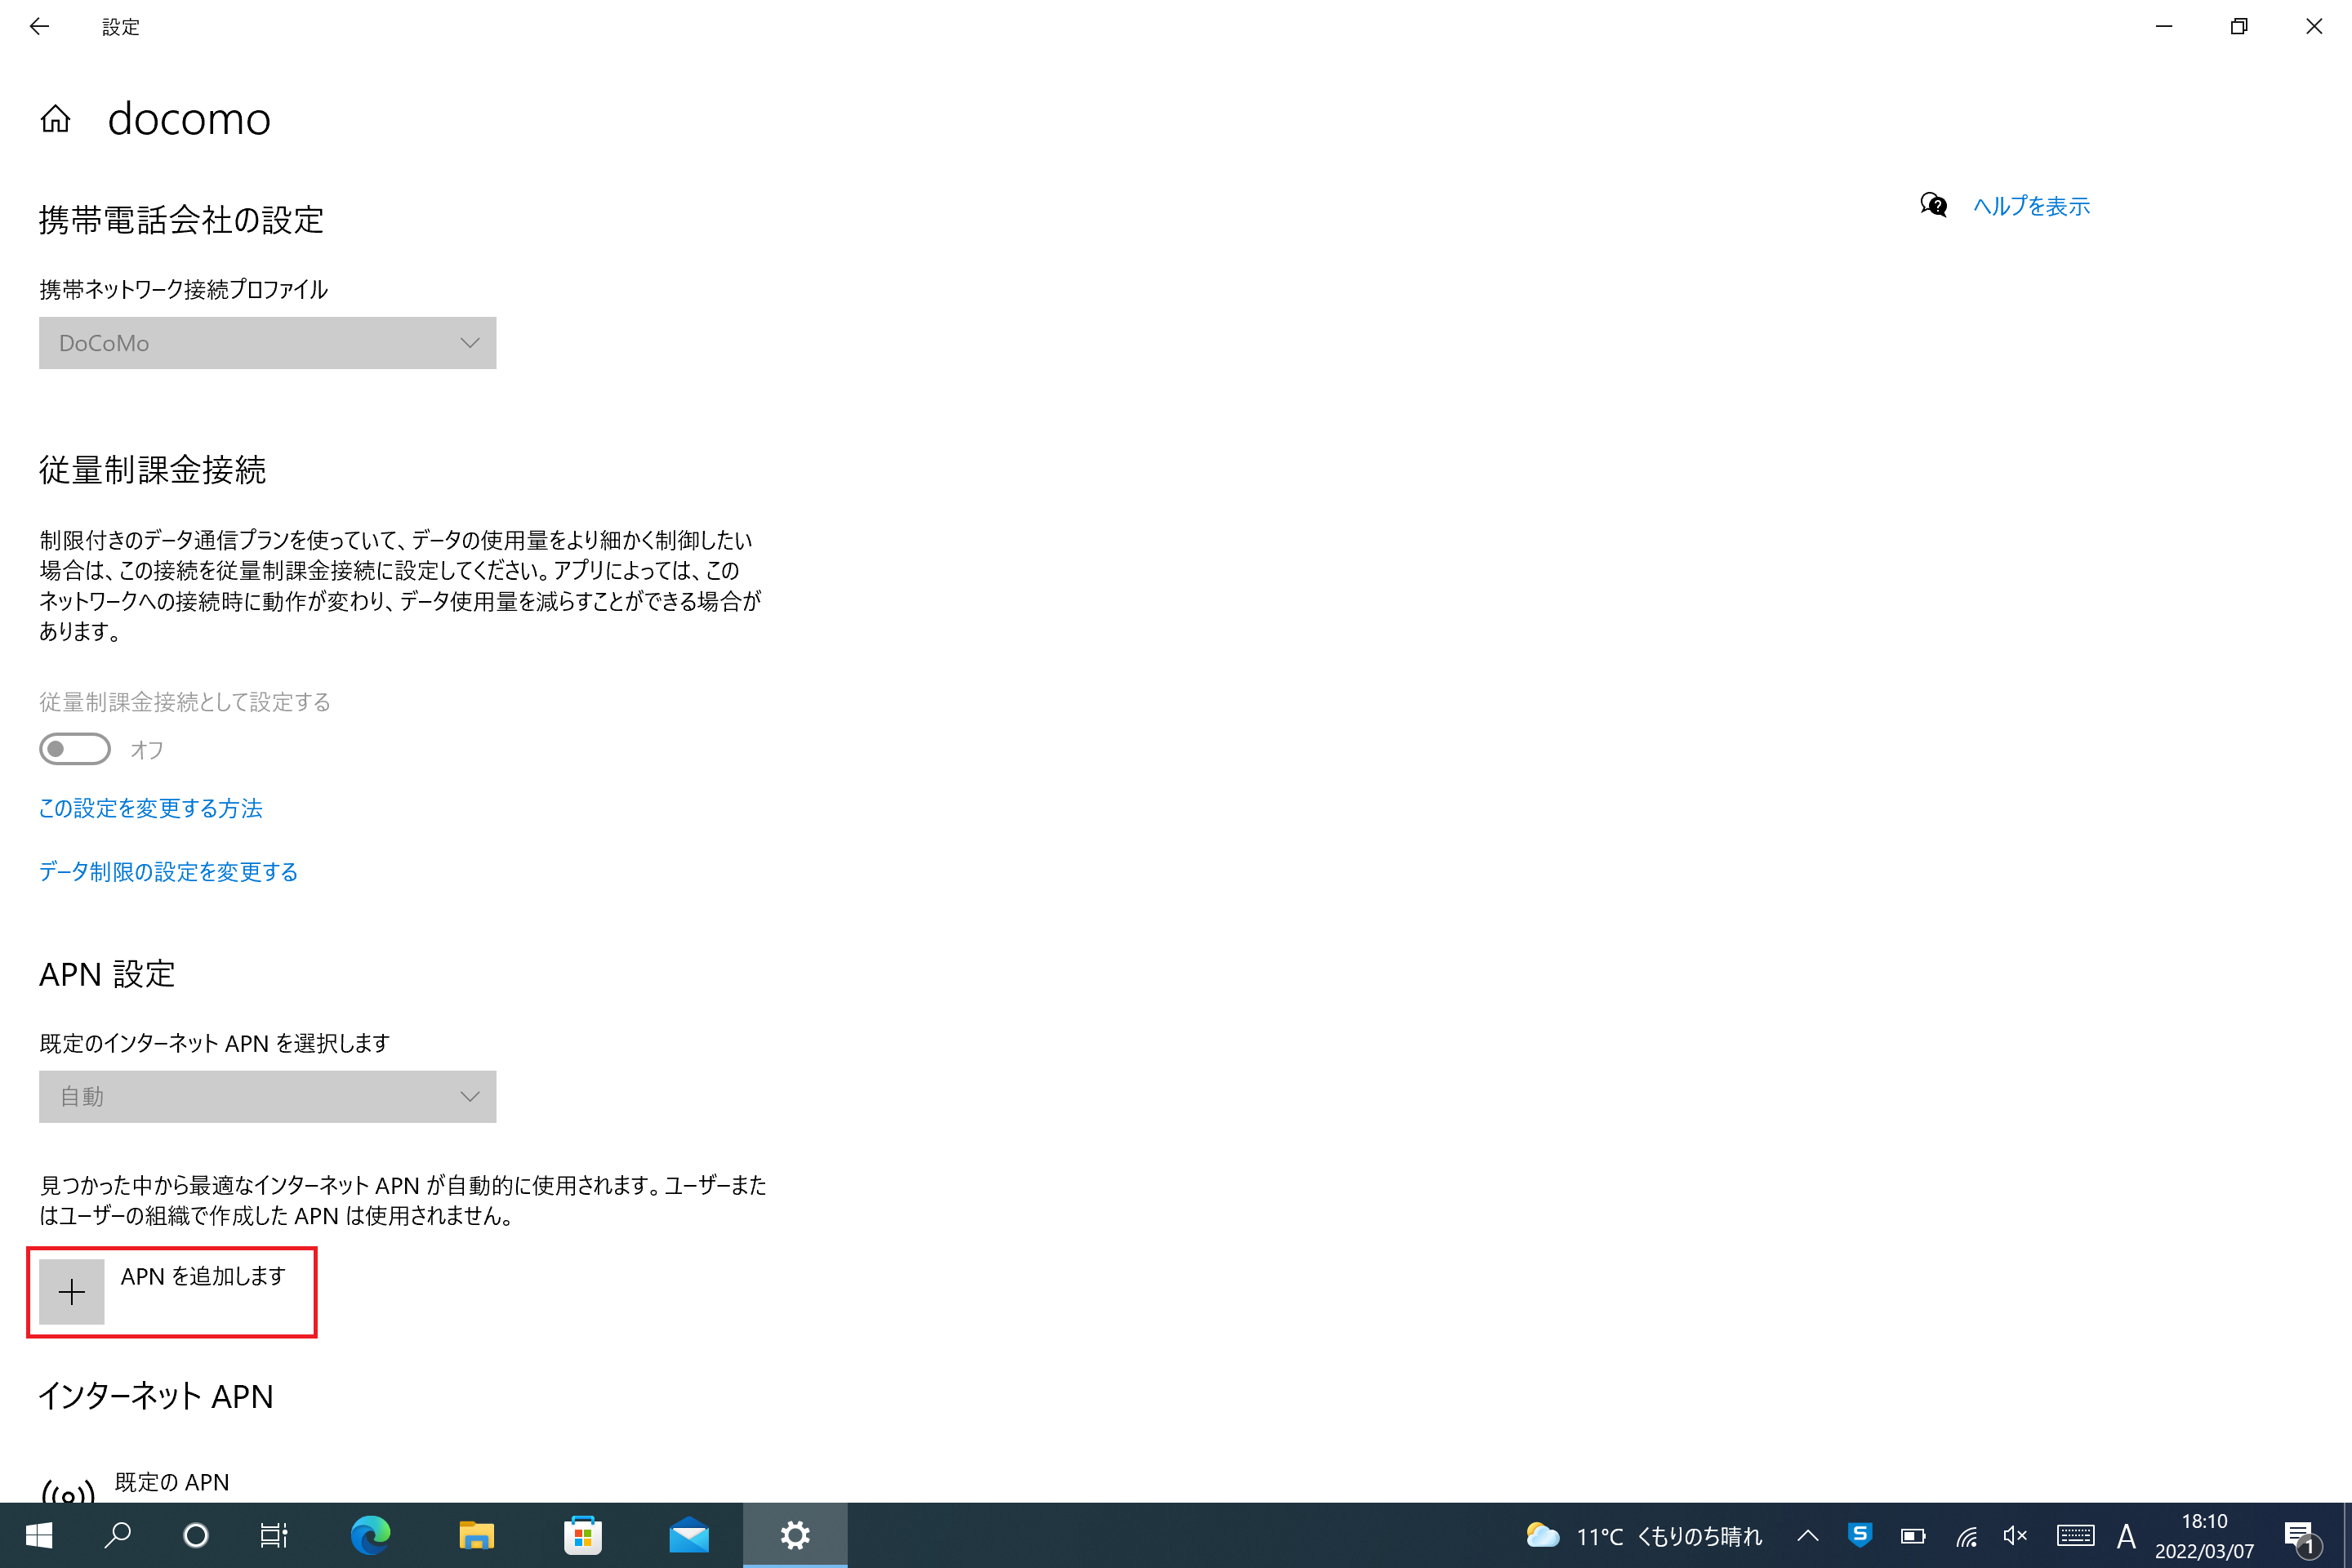Open the Windows Start menu

pos(38,1535)
